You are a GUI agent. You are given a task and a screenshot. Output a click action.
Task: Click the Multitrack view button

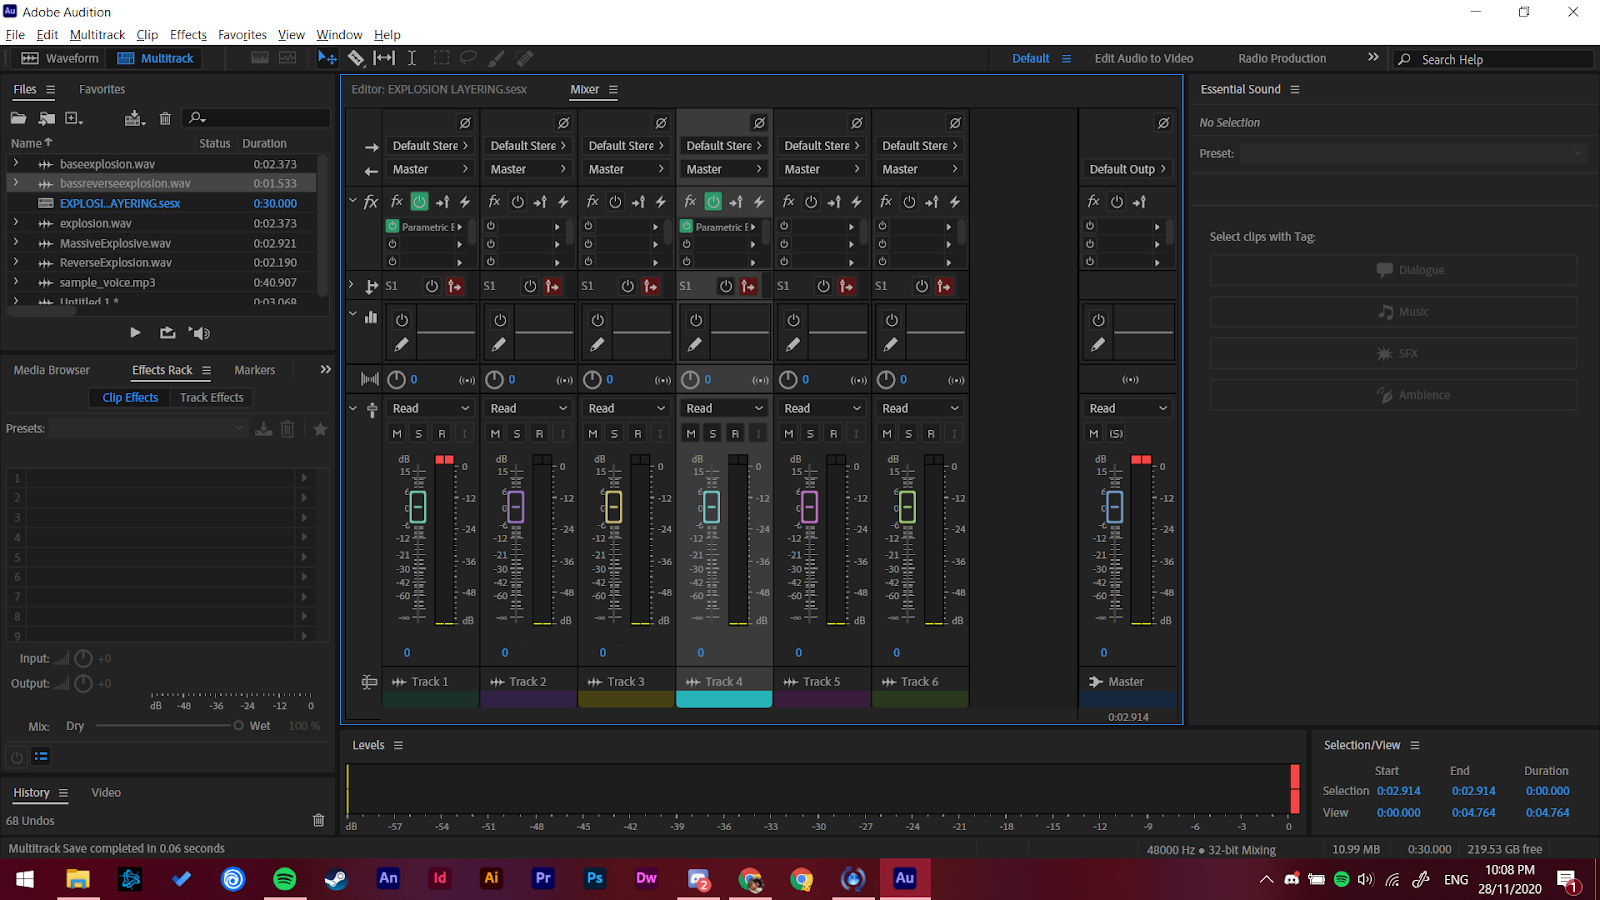156,58
